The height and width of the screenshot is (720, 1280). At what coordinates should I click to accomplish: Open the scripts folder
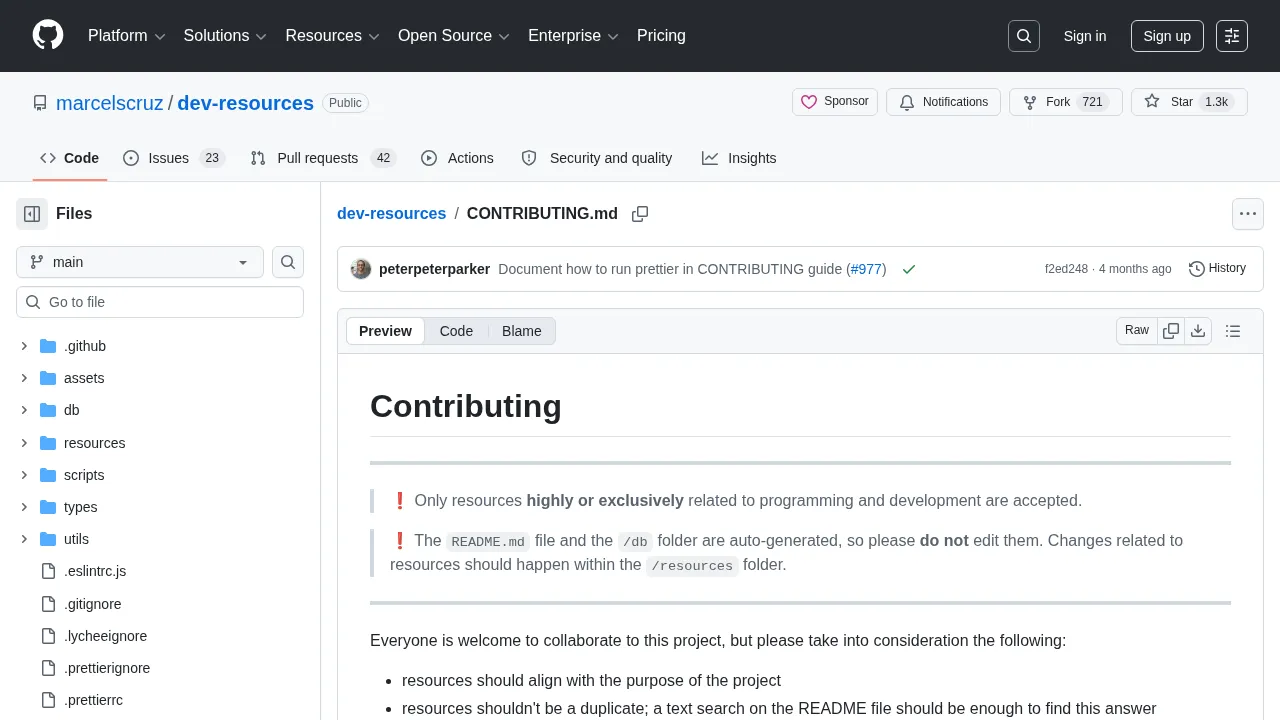click(x=84, y=475)
